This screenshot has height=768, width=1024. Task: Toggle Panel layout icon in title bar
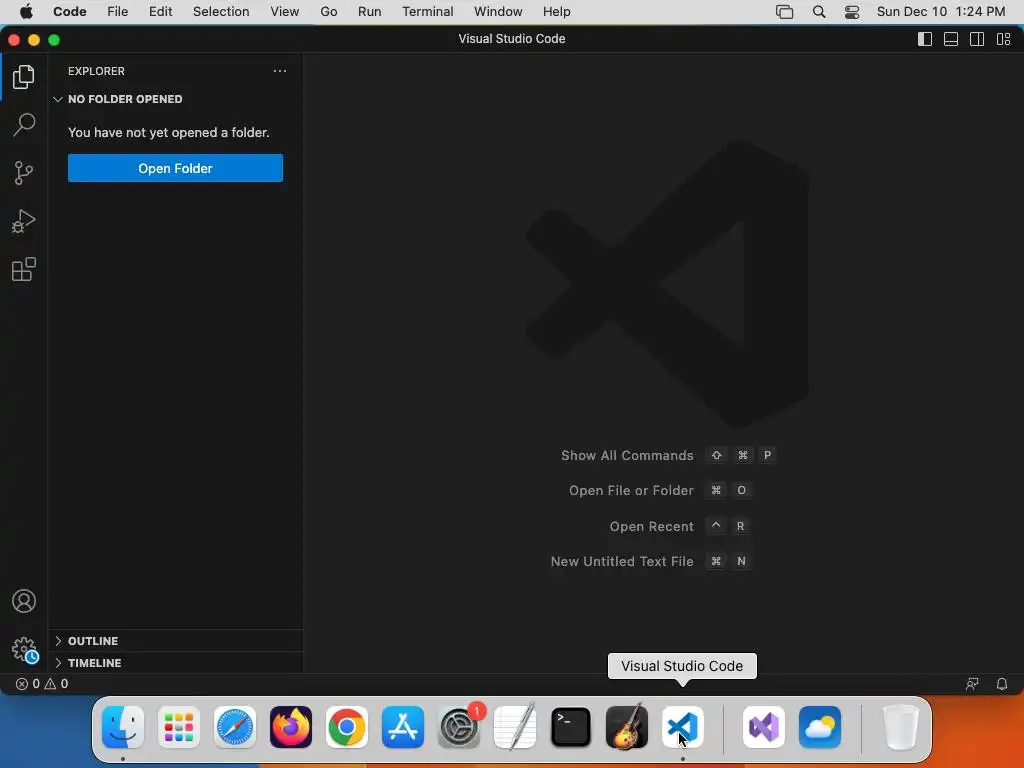coord(951,39)
